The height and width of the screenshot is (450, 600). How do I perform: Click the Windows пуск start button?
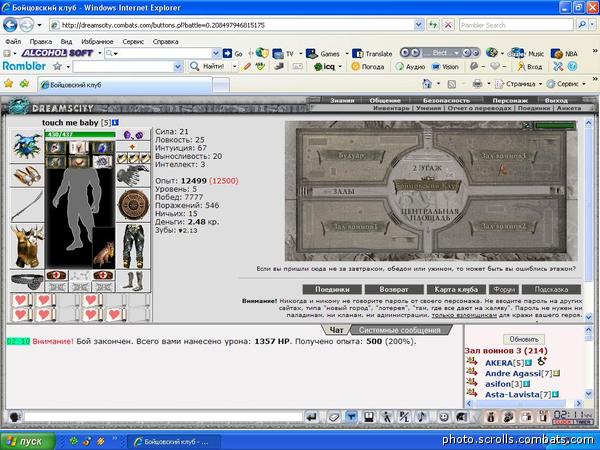click(28, 441)
